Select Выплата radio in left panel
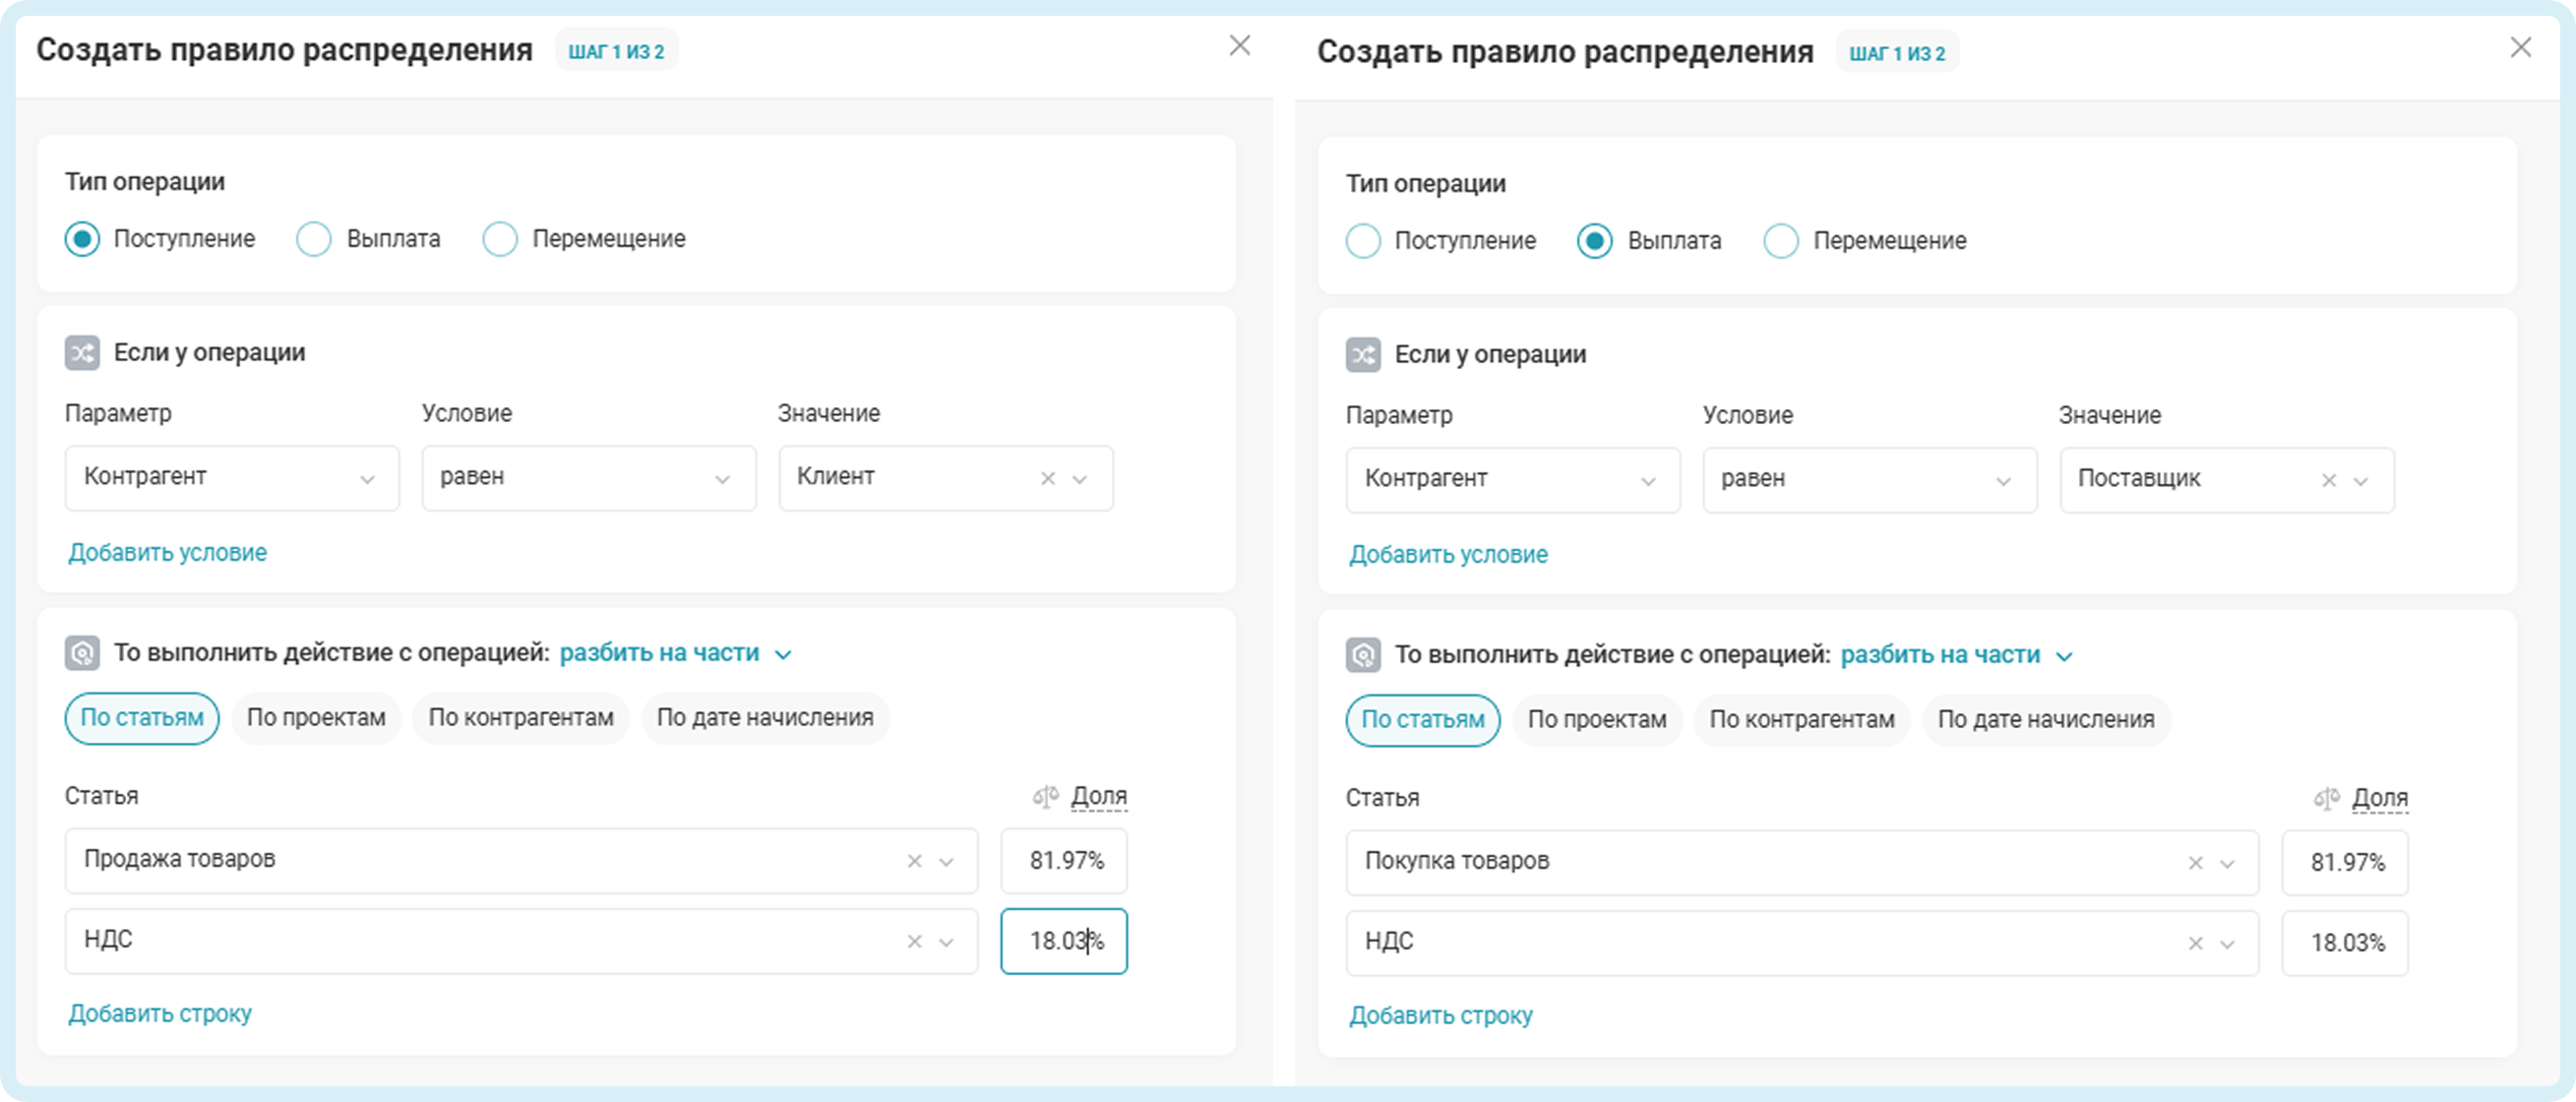2576x1102 pixels. 314,239
